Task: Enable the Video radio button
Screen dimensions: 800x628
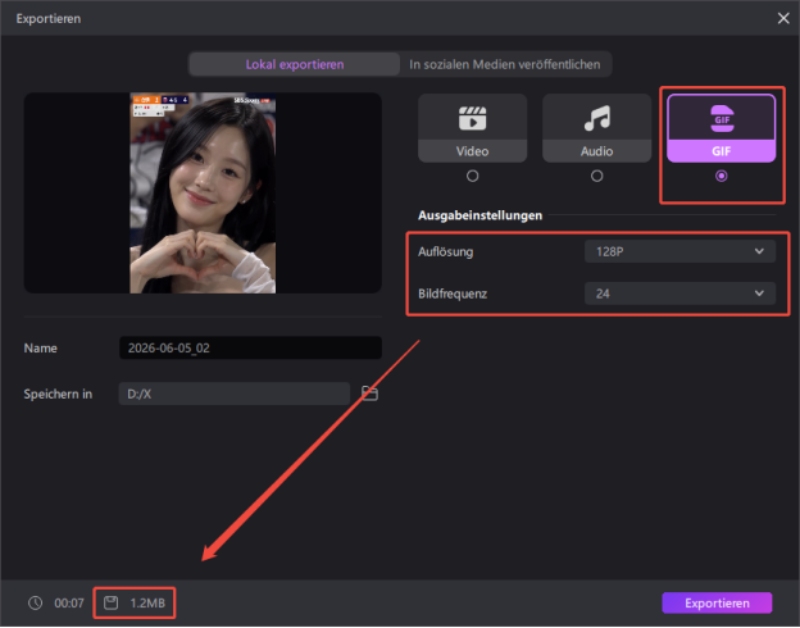Action: click(472, 176)
